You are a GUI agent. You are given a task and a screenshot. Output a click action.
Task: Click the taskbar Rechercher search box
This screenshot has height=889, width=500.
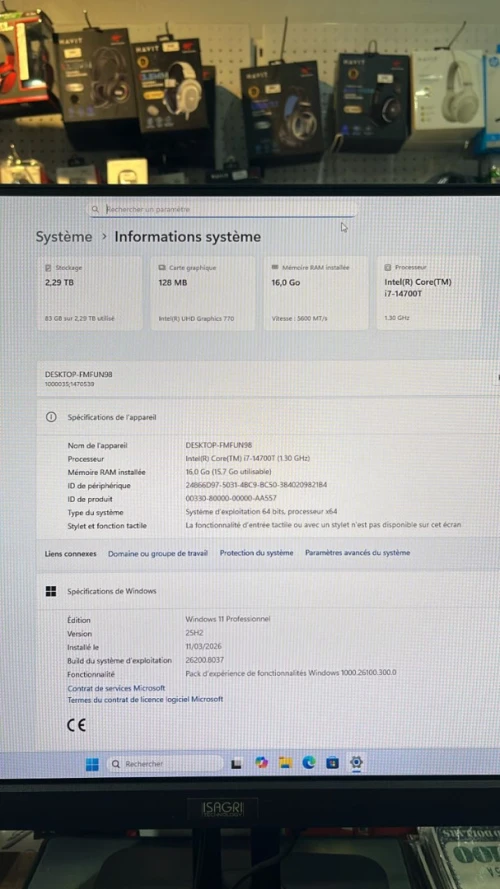165,764
